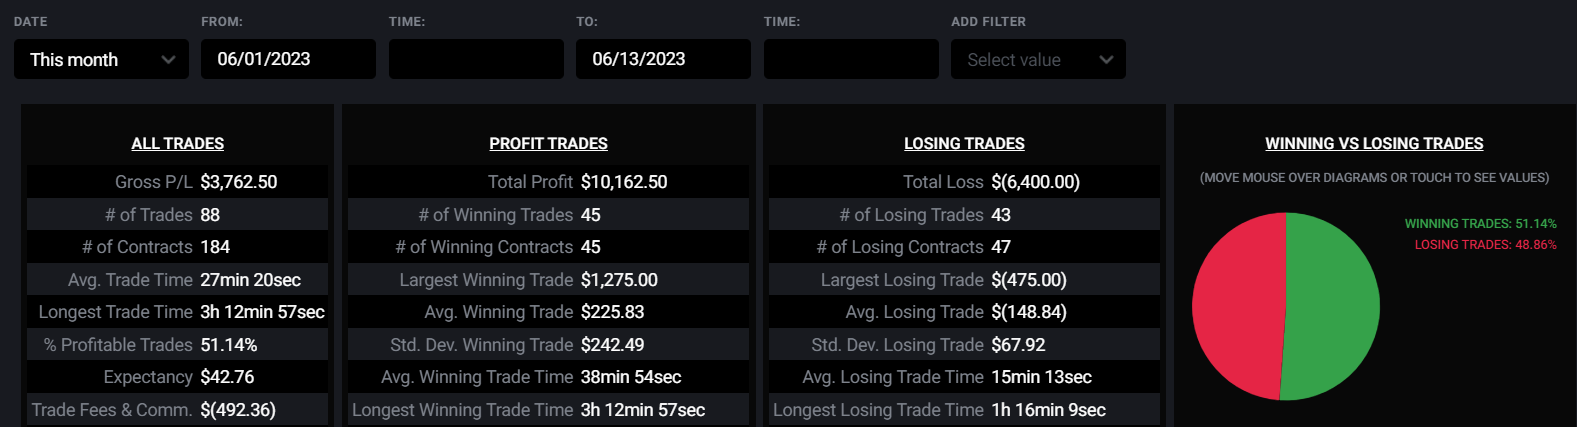Click the PROFIT TRADES heading

[548, 143]
